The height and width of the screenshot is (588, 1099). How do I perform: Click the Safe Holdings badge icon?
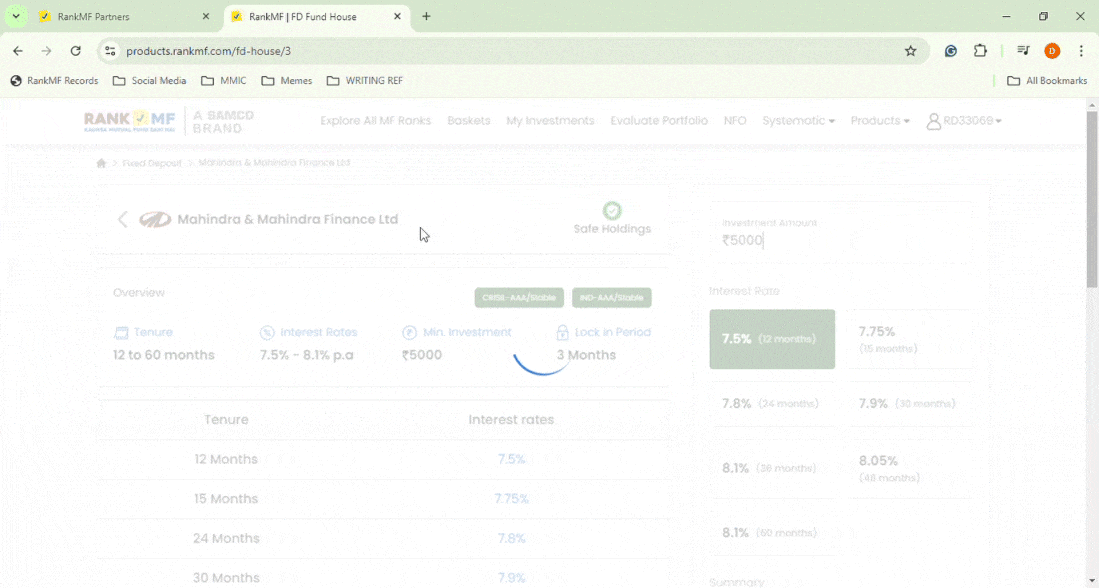pos(612,210)
